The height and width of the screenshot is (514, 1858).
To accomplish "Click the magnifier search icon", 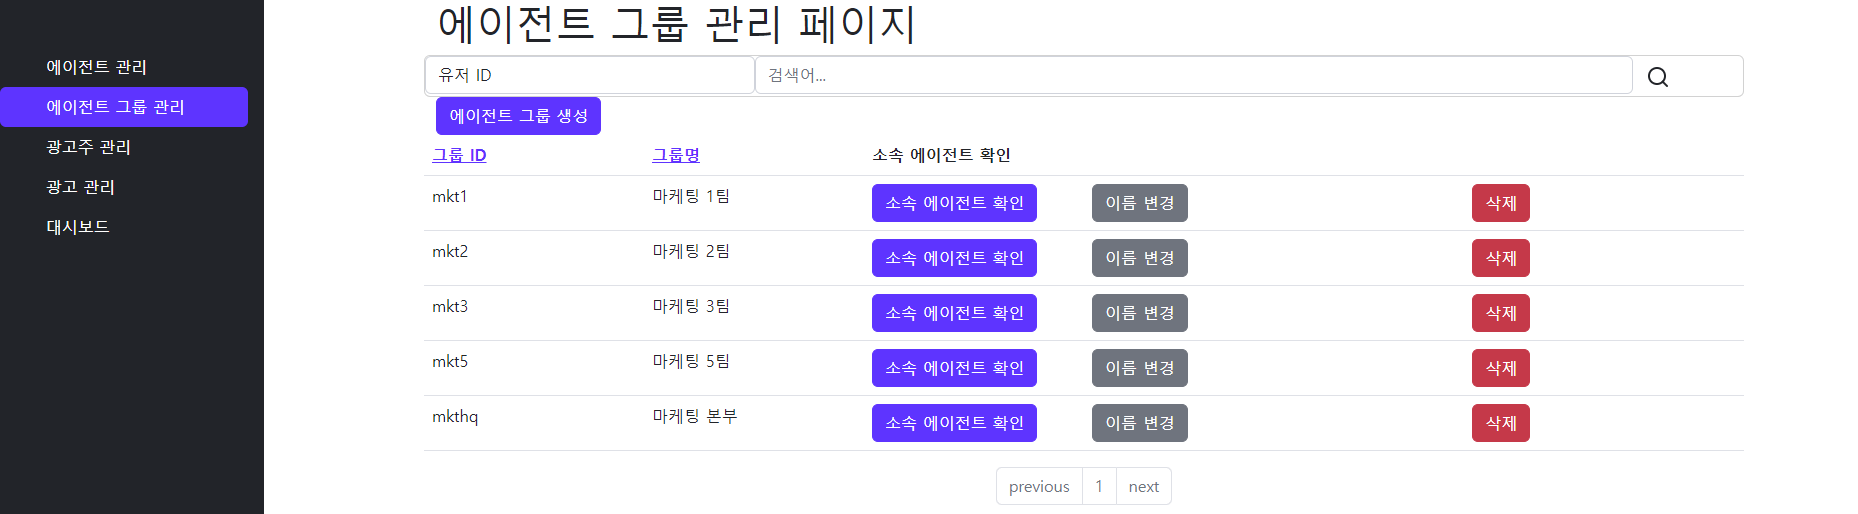I will click(1657, 77).
